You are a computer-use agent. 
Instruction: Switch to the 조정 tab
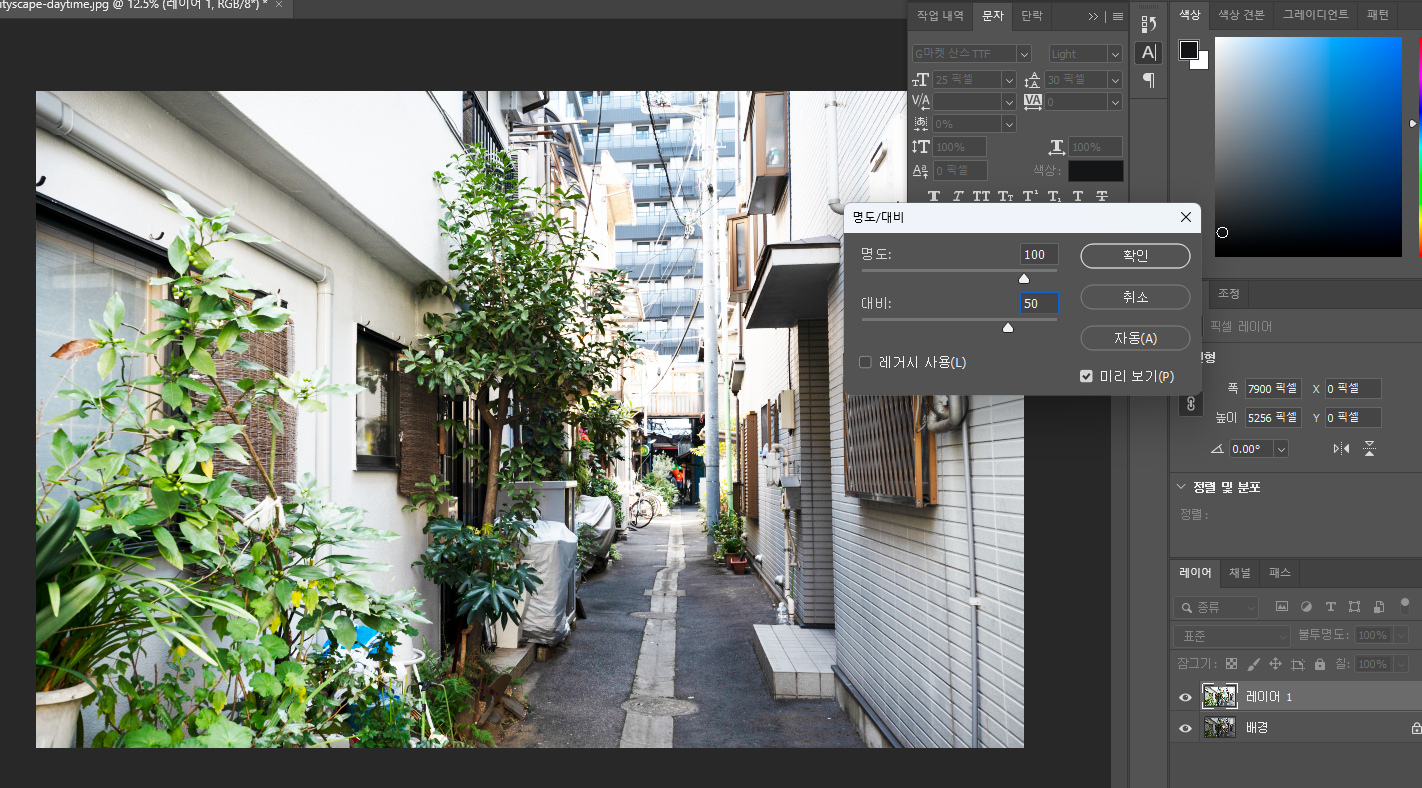[1228, 294]
